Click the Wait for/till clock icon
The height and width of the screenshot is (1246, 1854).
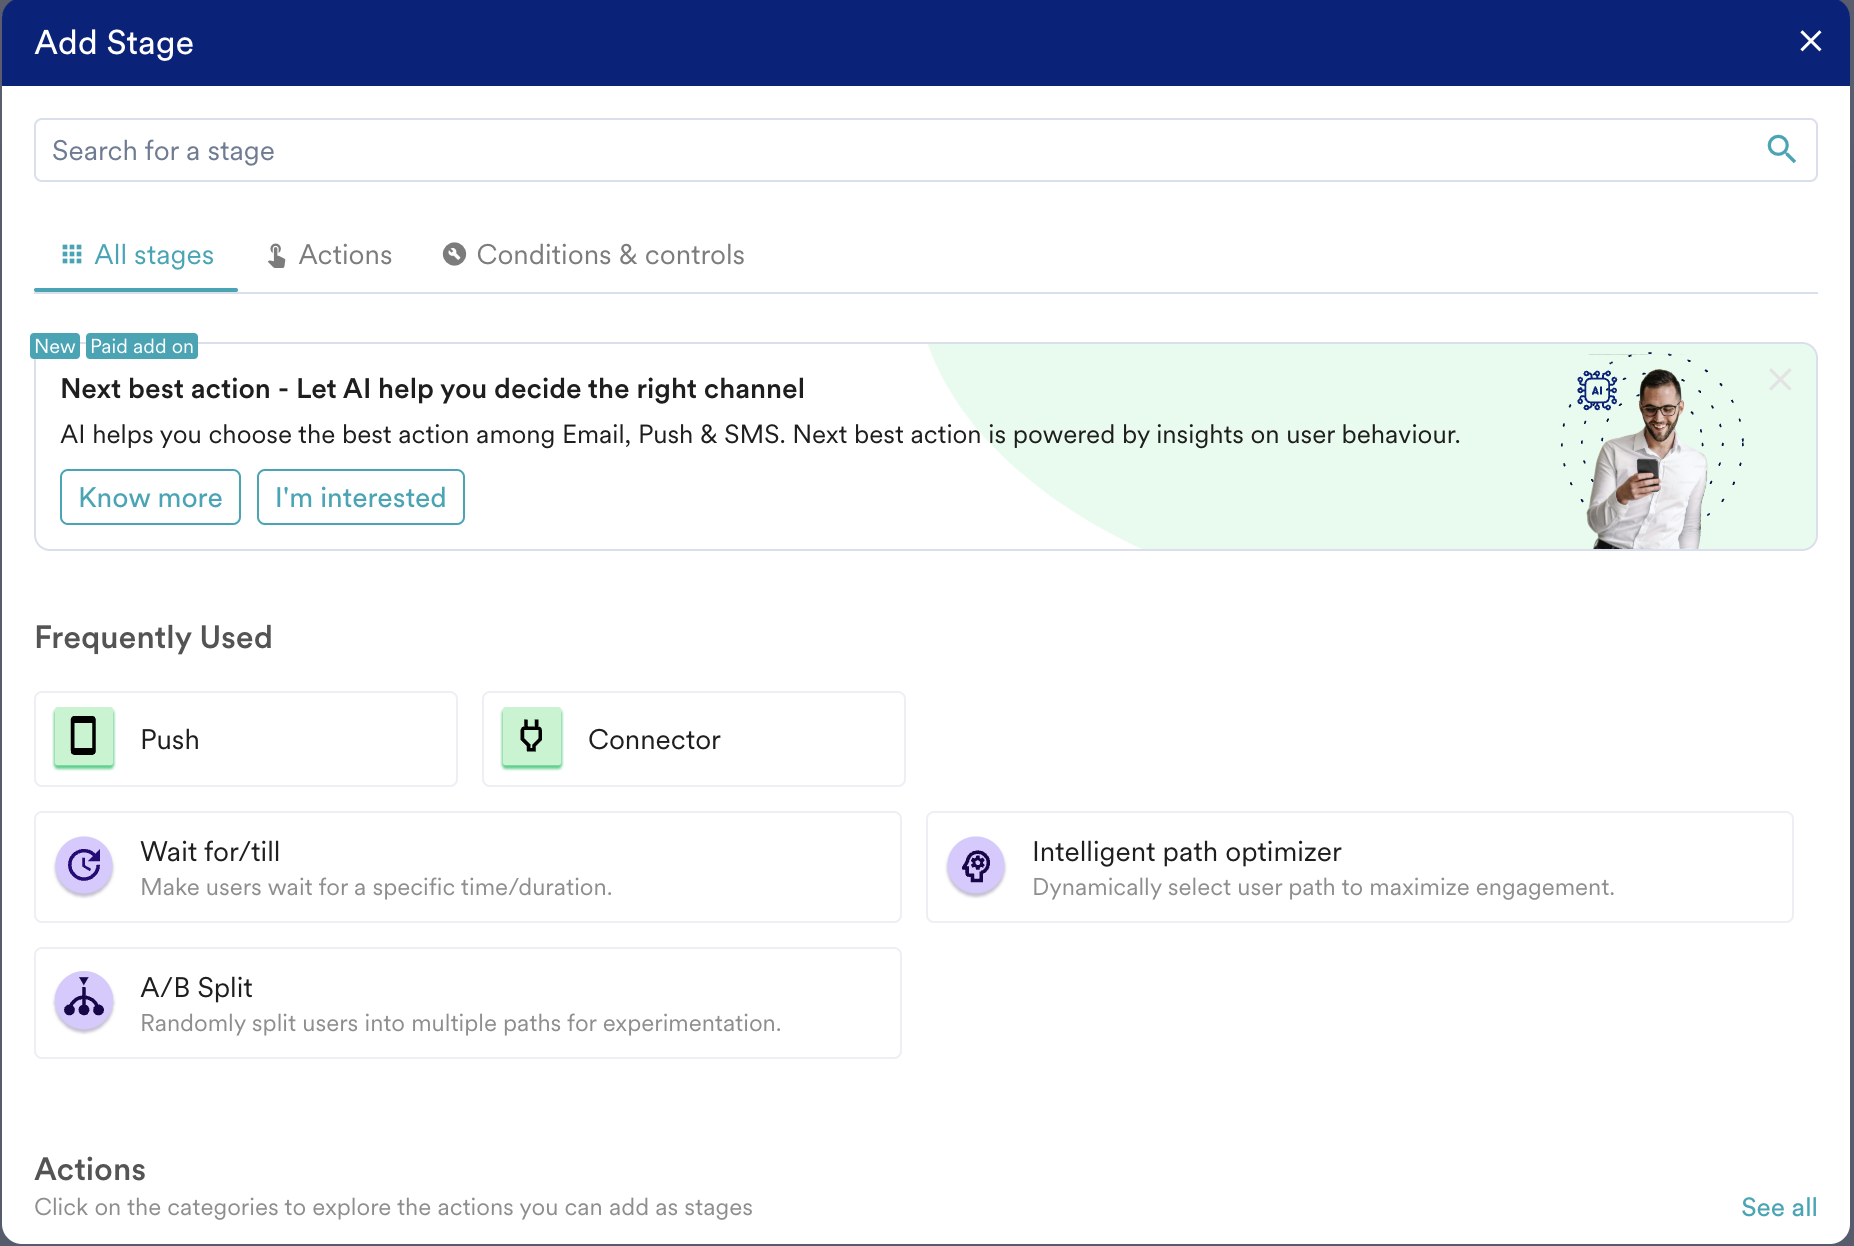(x=84, y=865)
